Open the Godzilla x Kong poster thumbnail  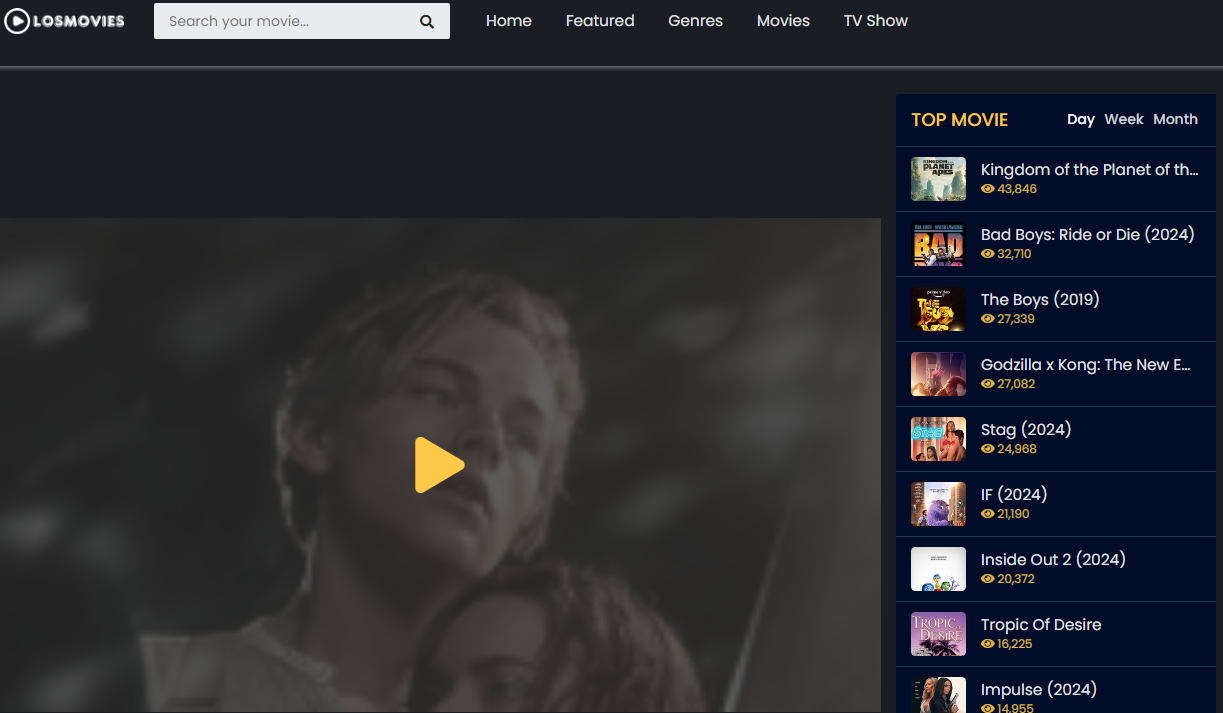coord(938,374)
